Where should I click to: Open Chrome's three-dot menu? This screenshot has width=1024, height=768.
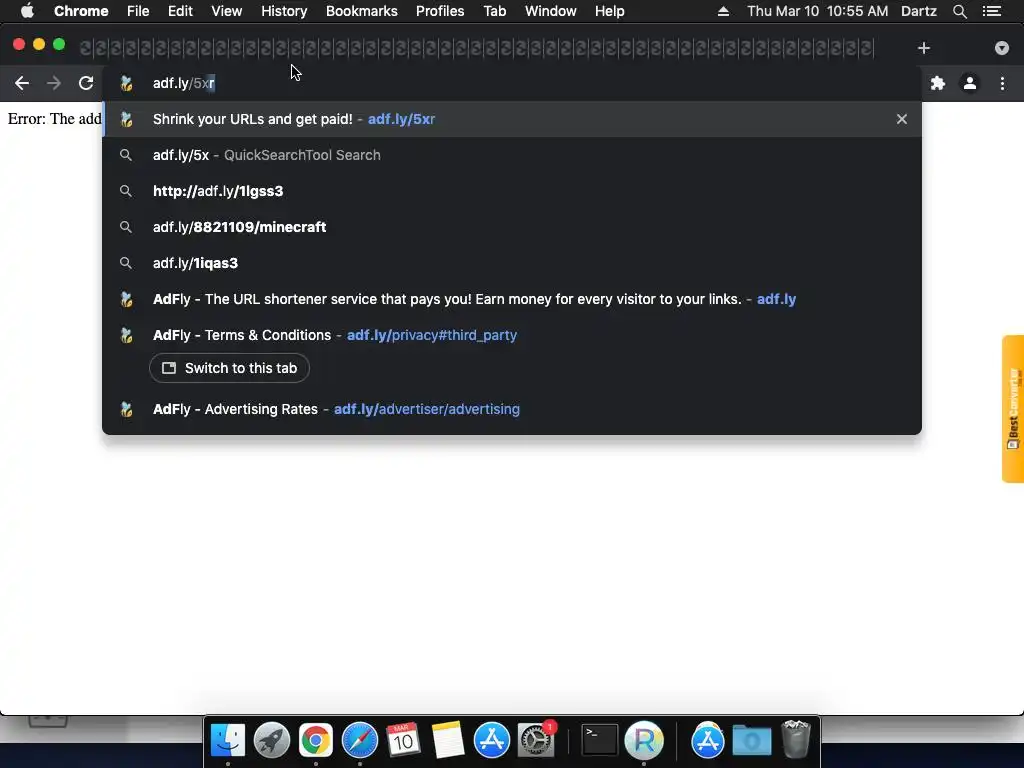point(1002,83)
